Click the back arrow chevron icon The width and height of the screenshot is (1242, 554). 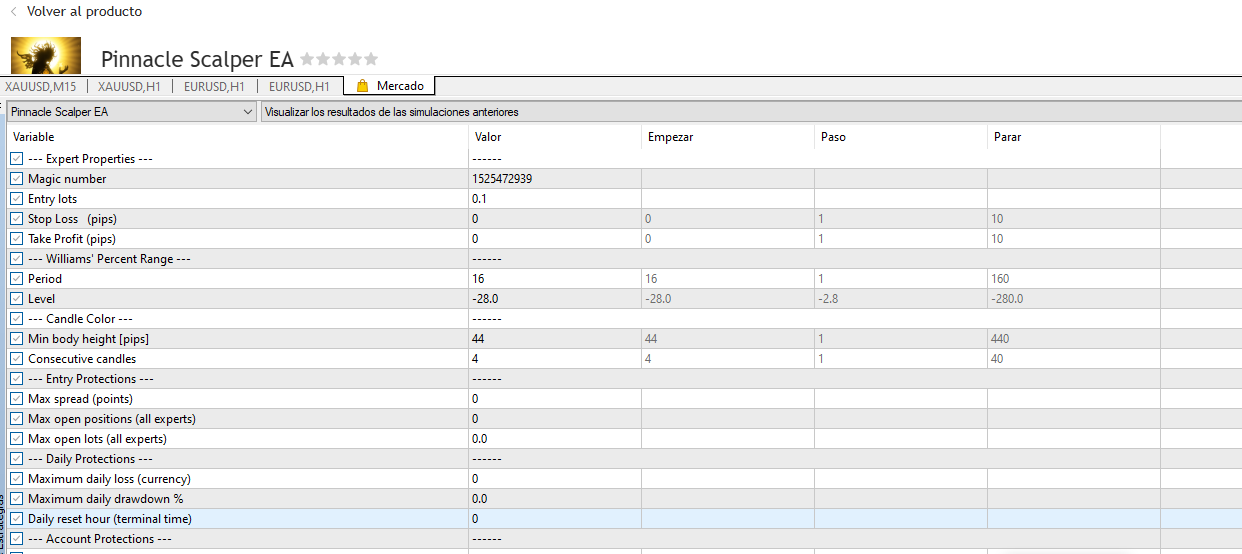coord(14,12)
